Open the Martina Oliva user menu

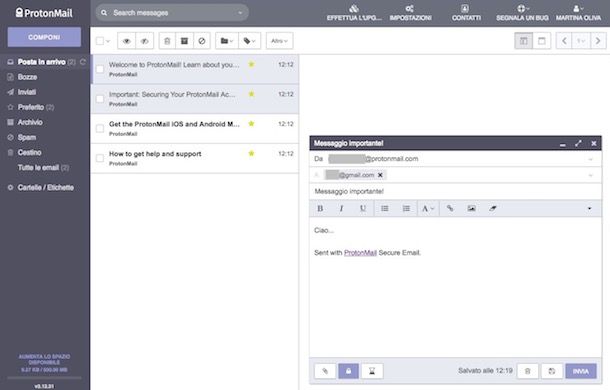pos(578,13)
